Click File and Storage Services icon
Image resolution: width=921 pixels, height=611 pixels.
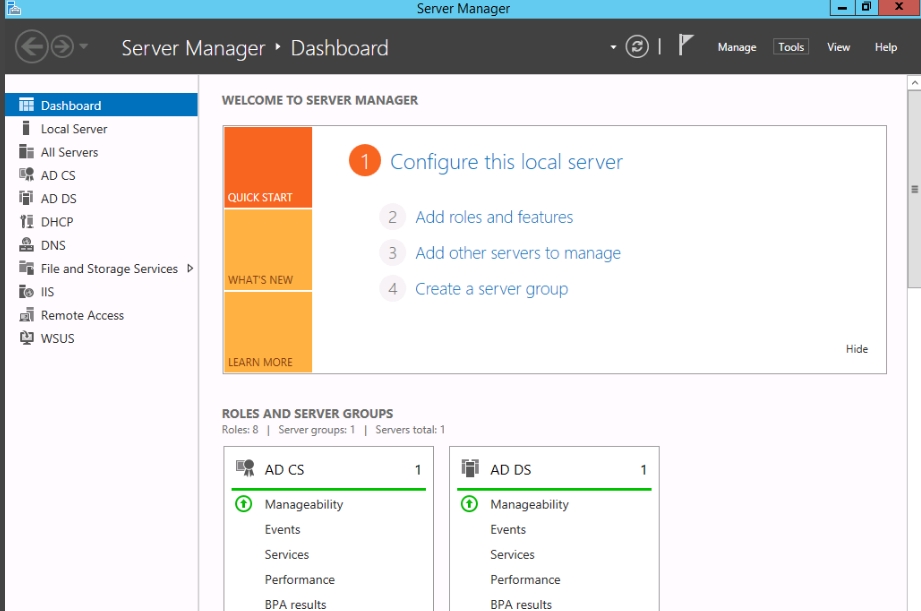tap(26, 268)
